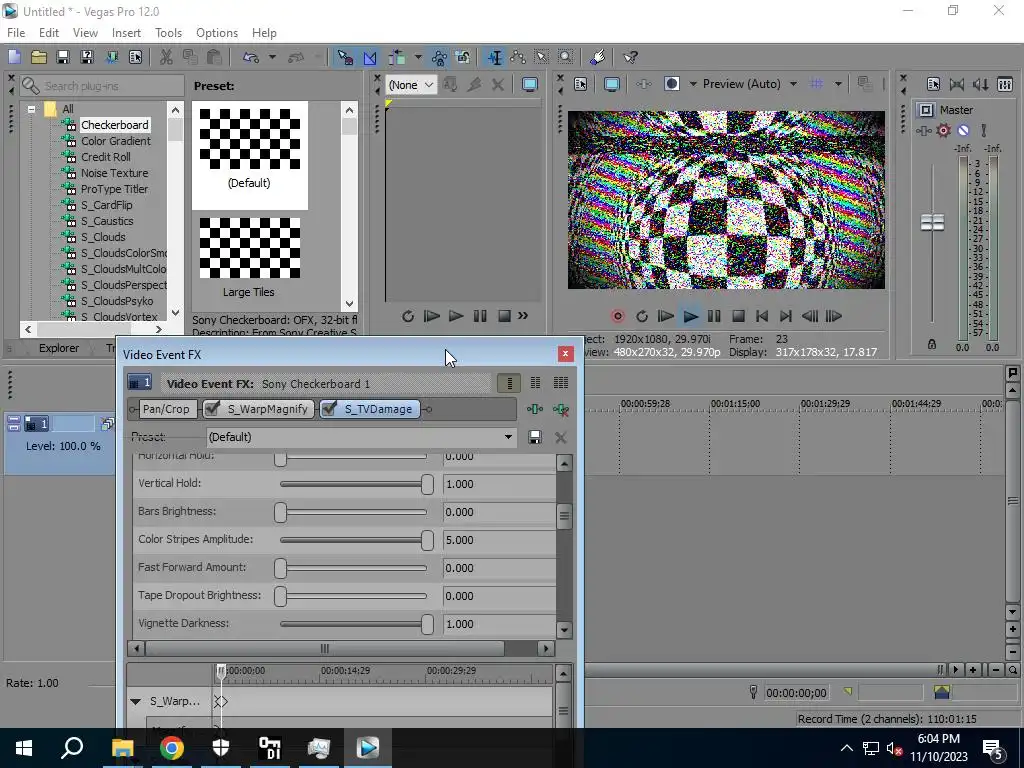Select Noise Texture generator in the list
This screenshot has height=768, width=1024.
(114, 173)
